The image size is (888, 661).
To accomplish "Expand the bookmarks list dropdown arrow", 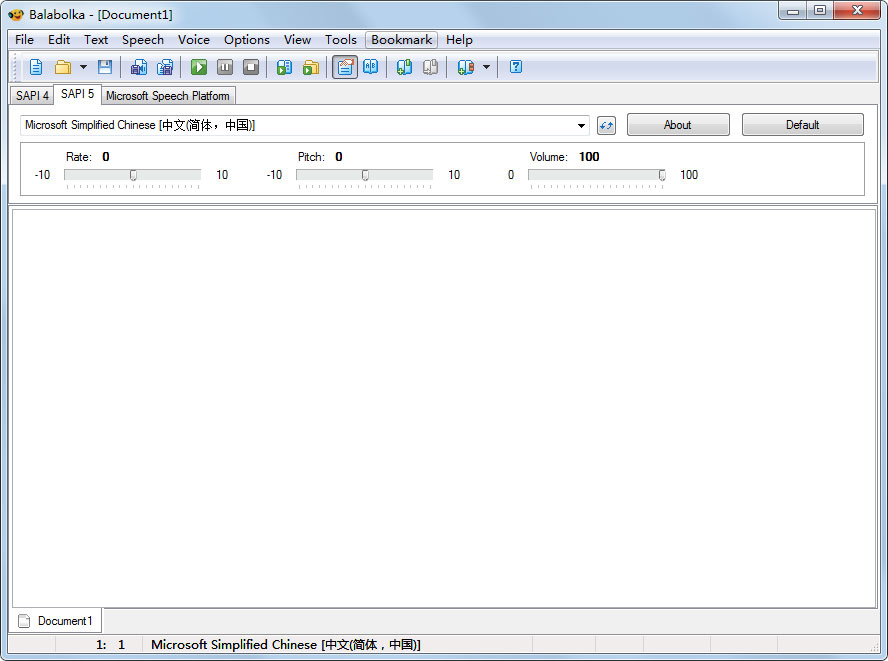I will pyautogui.click(x=486, y=67).
